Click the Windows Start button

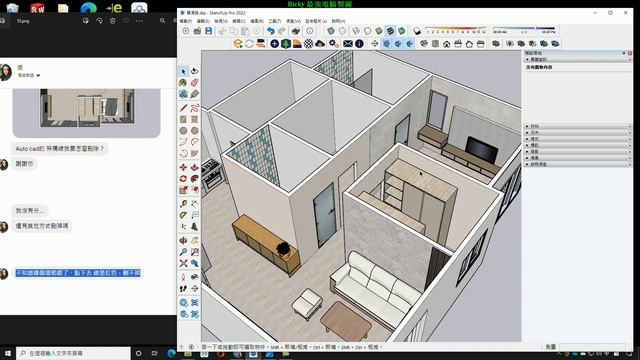(7, 353)
